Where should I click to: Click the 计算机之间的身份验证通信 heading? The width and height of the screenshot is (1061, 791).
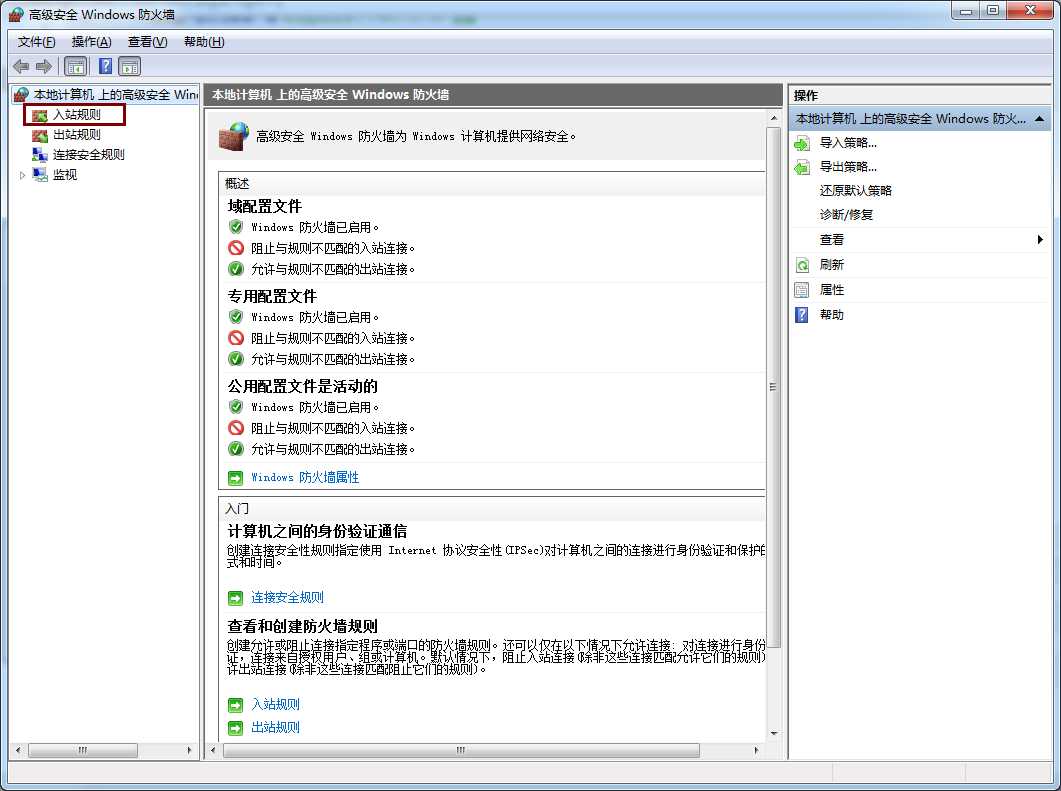[317, 532]
